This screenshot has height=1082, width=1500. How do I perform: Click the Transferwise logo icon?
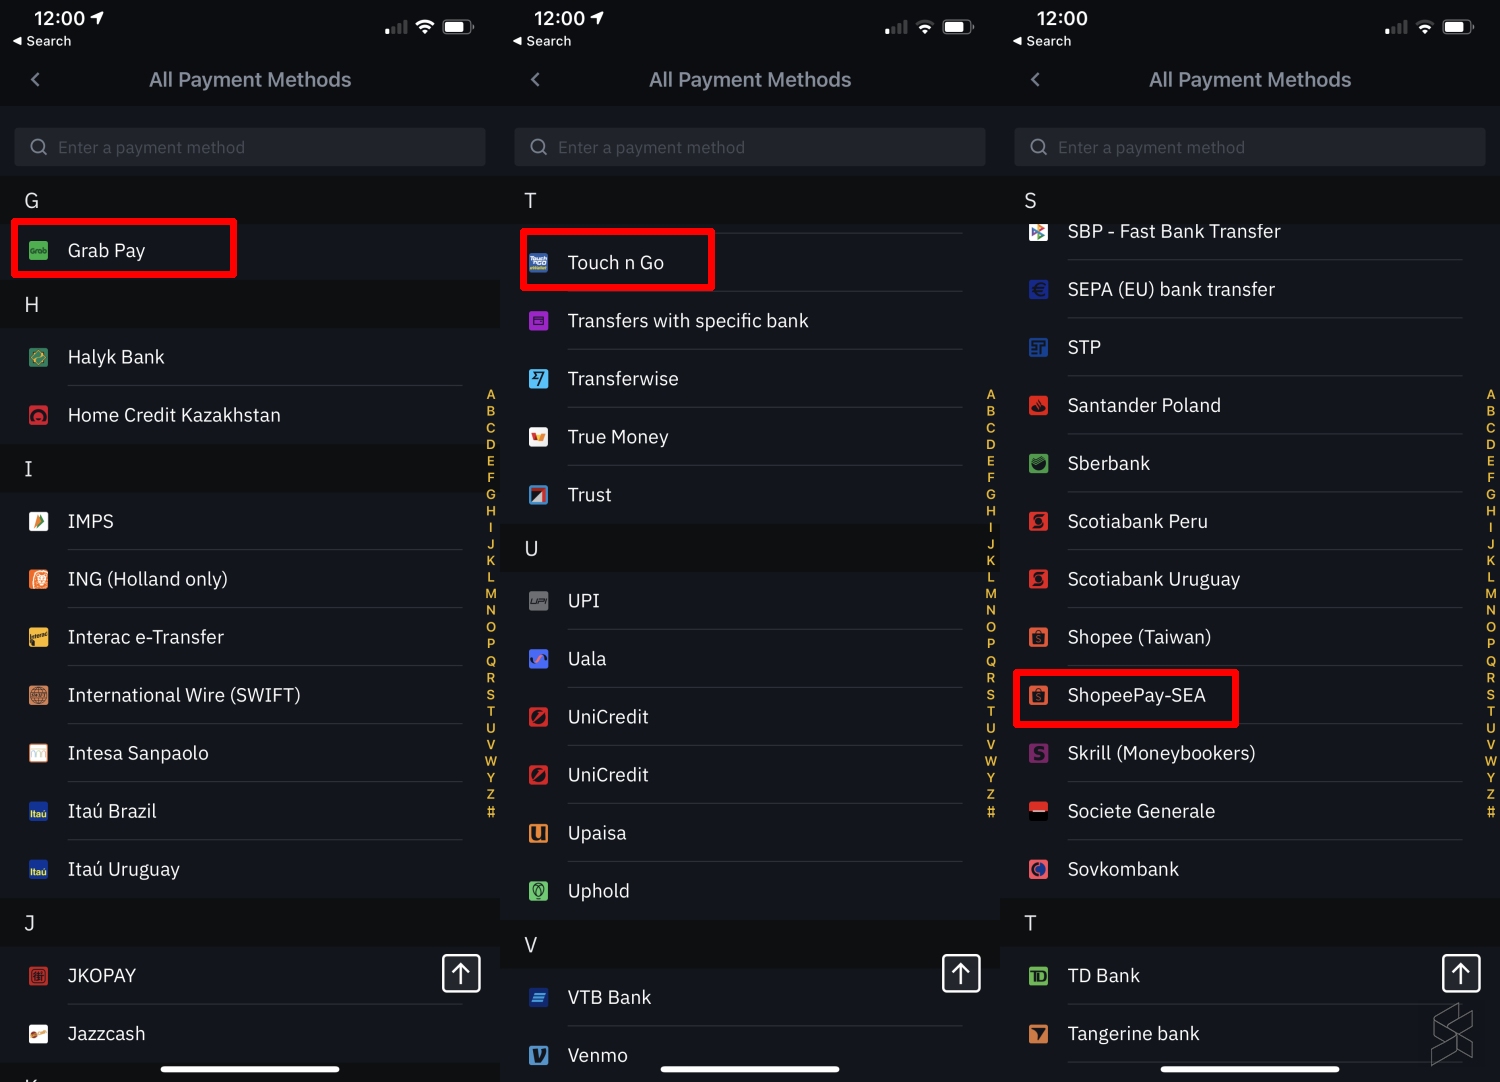pyautogui.click(x=539, y=379)
